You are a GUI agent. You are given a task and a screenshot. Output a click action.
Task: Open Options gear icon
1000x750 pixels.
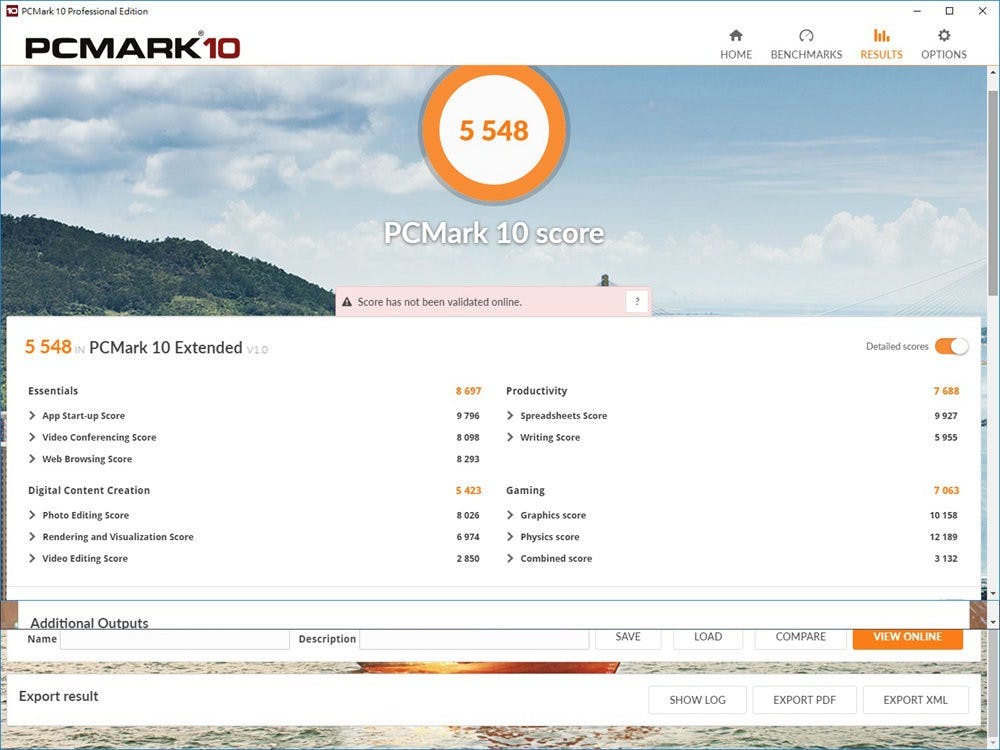click(x=944, y=36)
